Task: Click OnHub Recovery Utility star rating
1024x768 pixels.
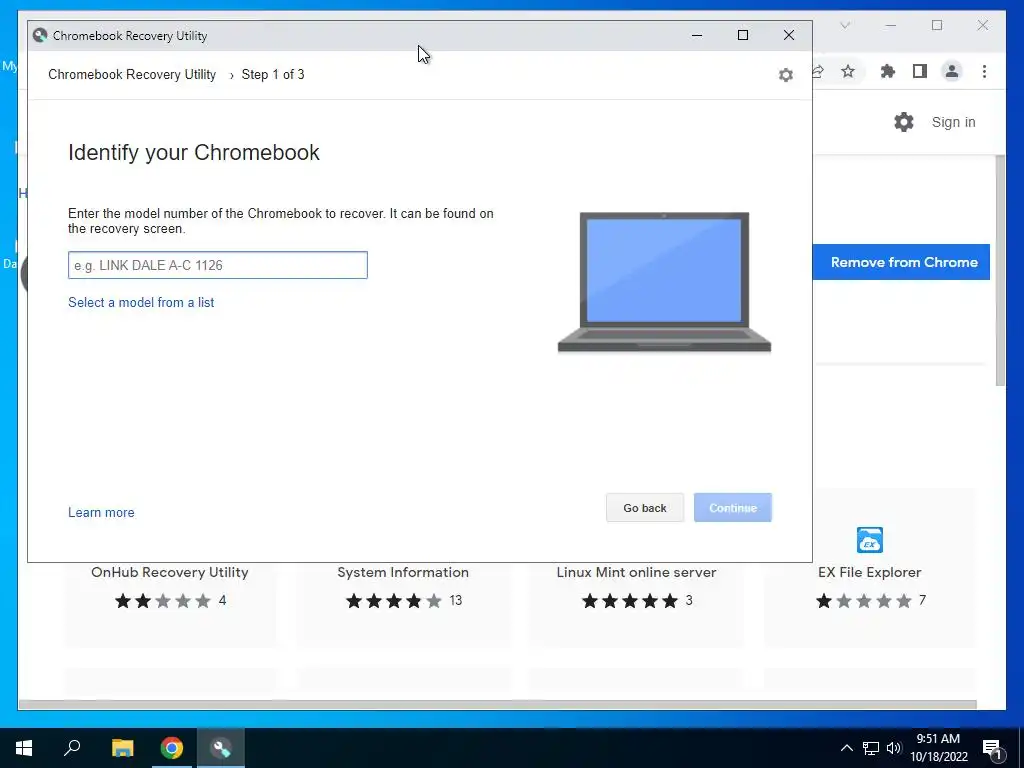Action: pos(163,601)
